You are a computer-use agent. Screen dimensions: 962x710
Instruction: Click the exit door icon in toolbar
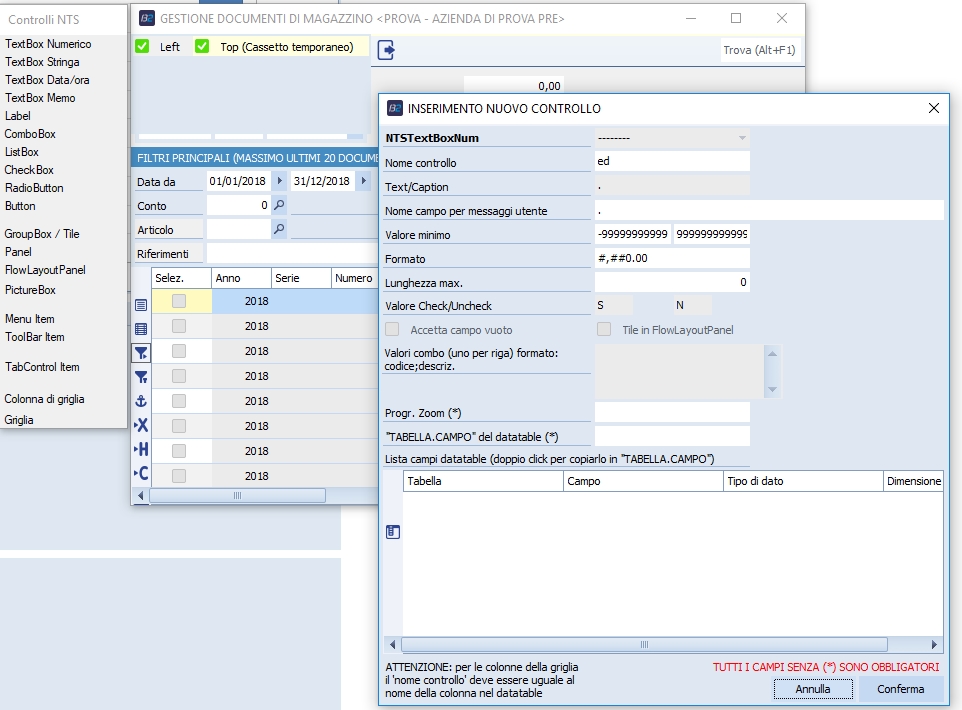tap(386, 50)
